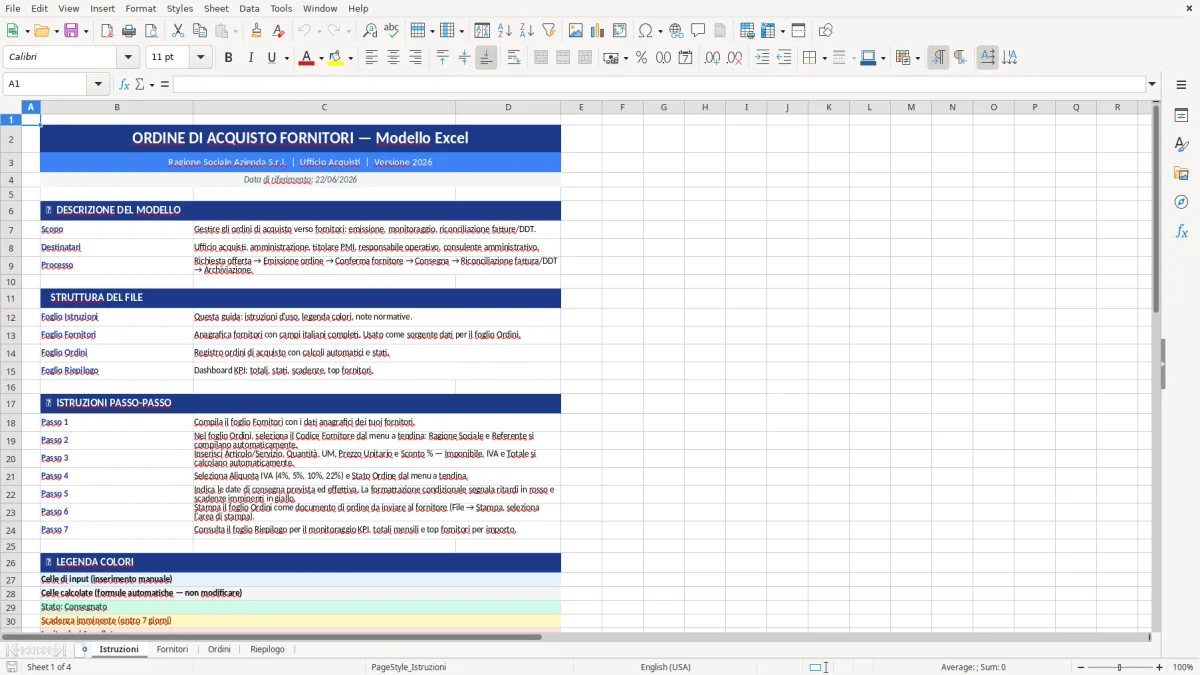This screenshot has height=675, width=1200.
Task: Click the zoom out minus button
Action: coord(1080,667)
